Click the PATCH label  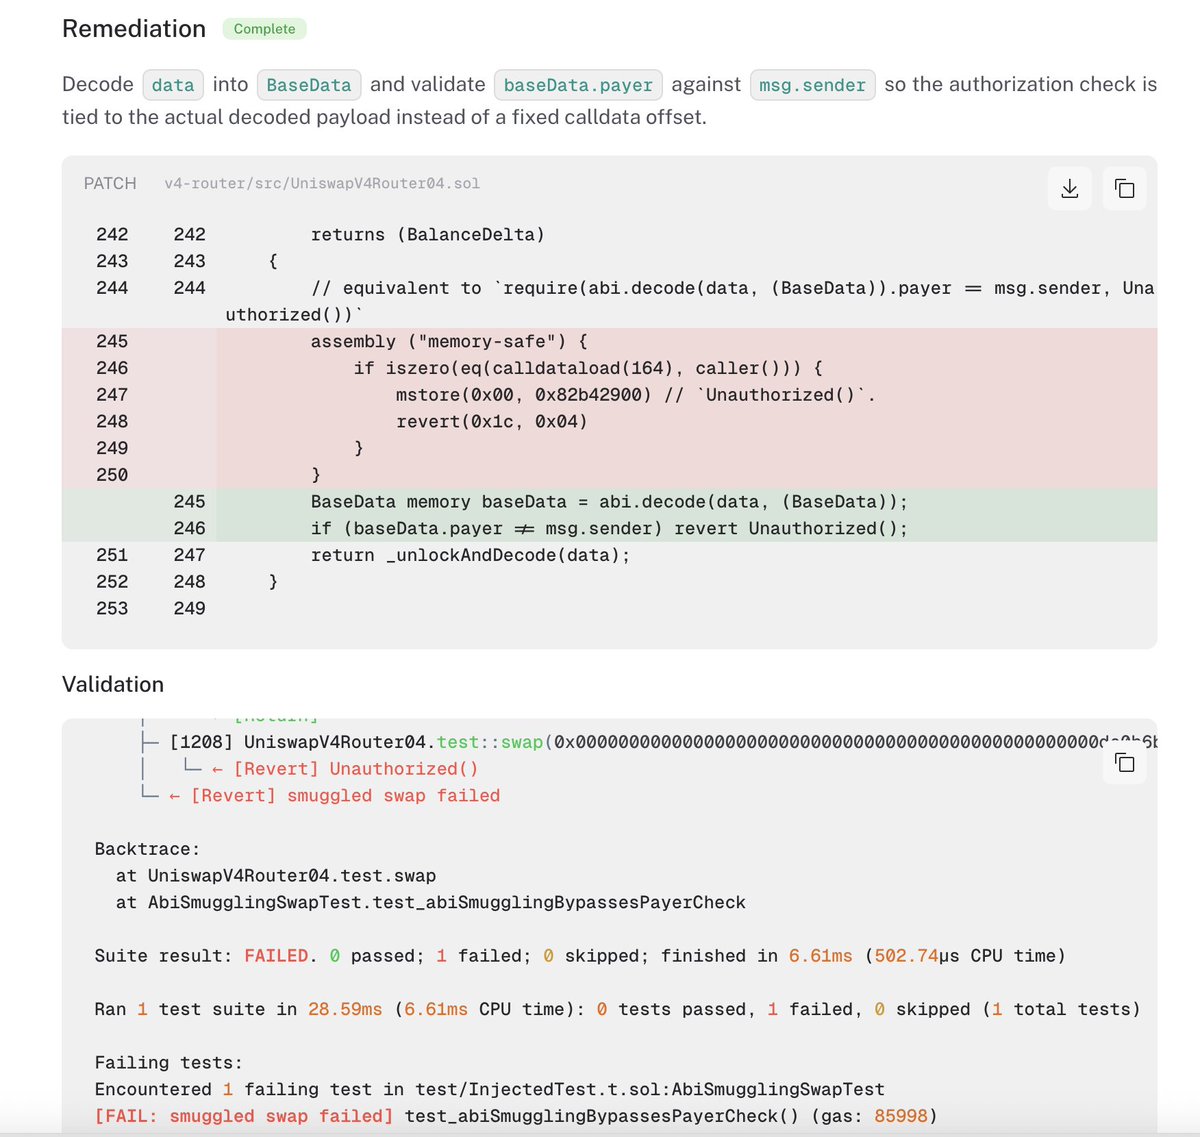pyautogui.click(x=110, y=183)
